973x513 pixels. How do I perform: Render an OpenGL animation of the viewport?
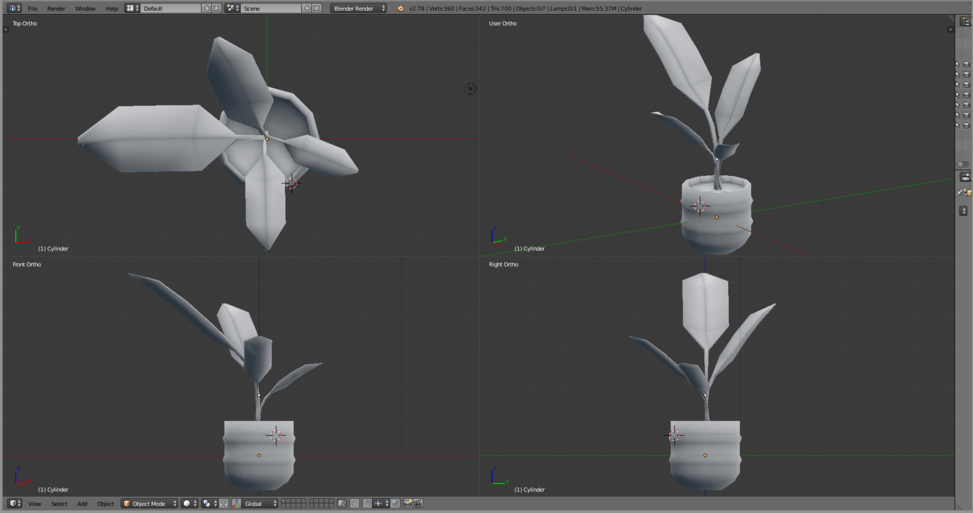418,503
